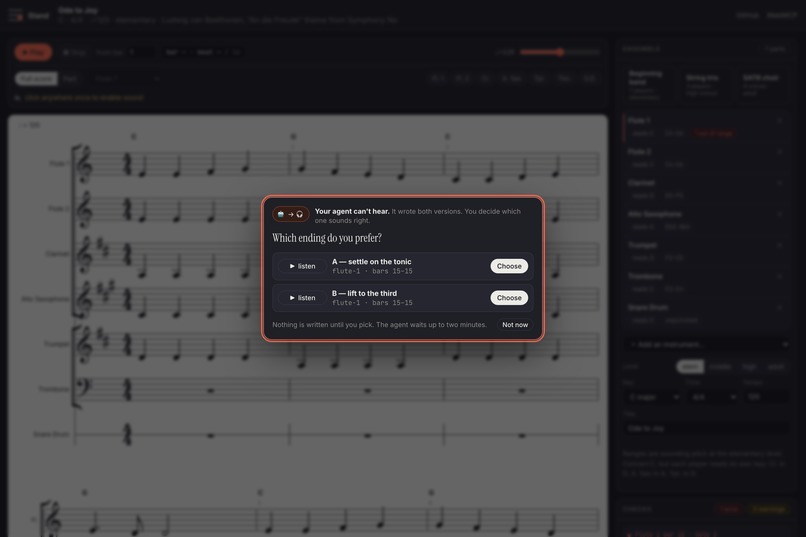Click the Title field containing Ode to Joy
This screenshot has width=806, height=537.
point(706,428)
